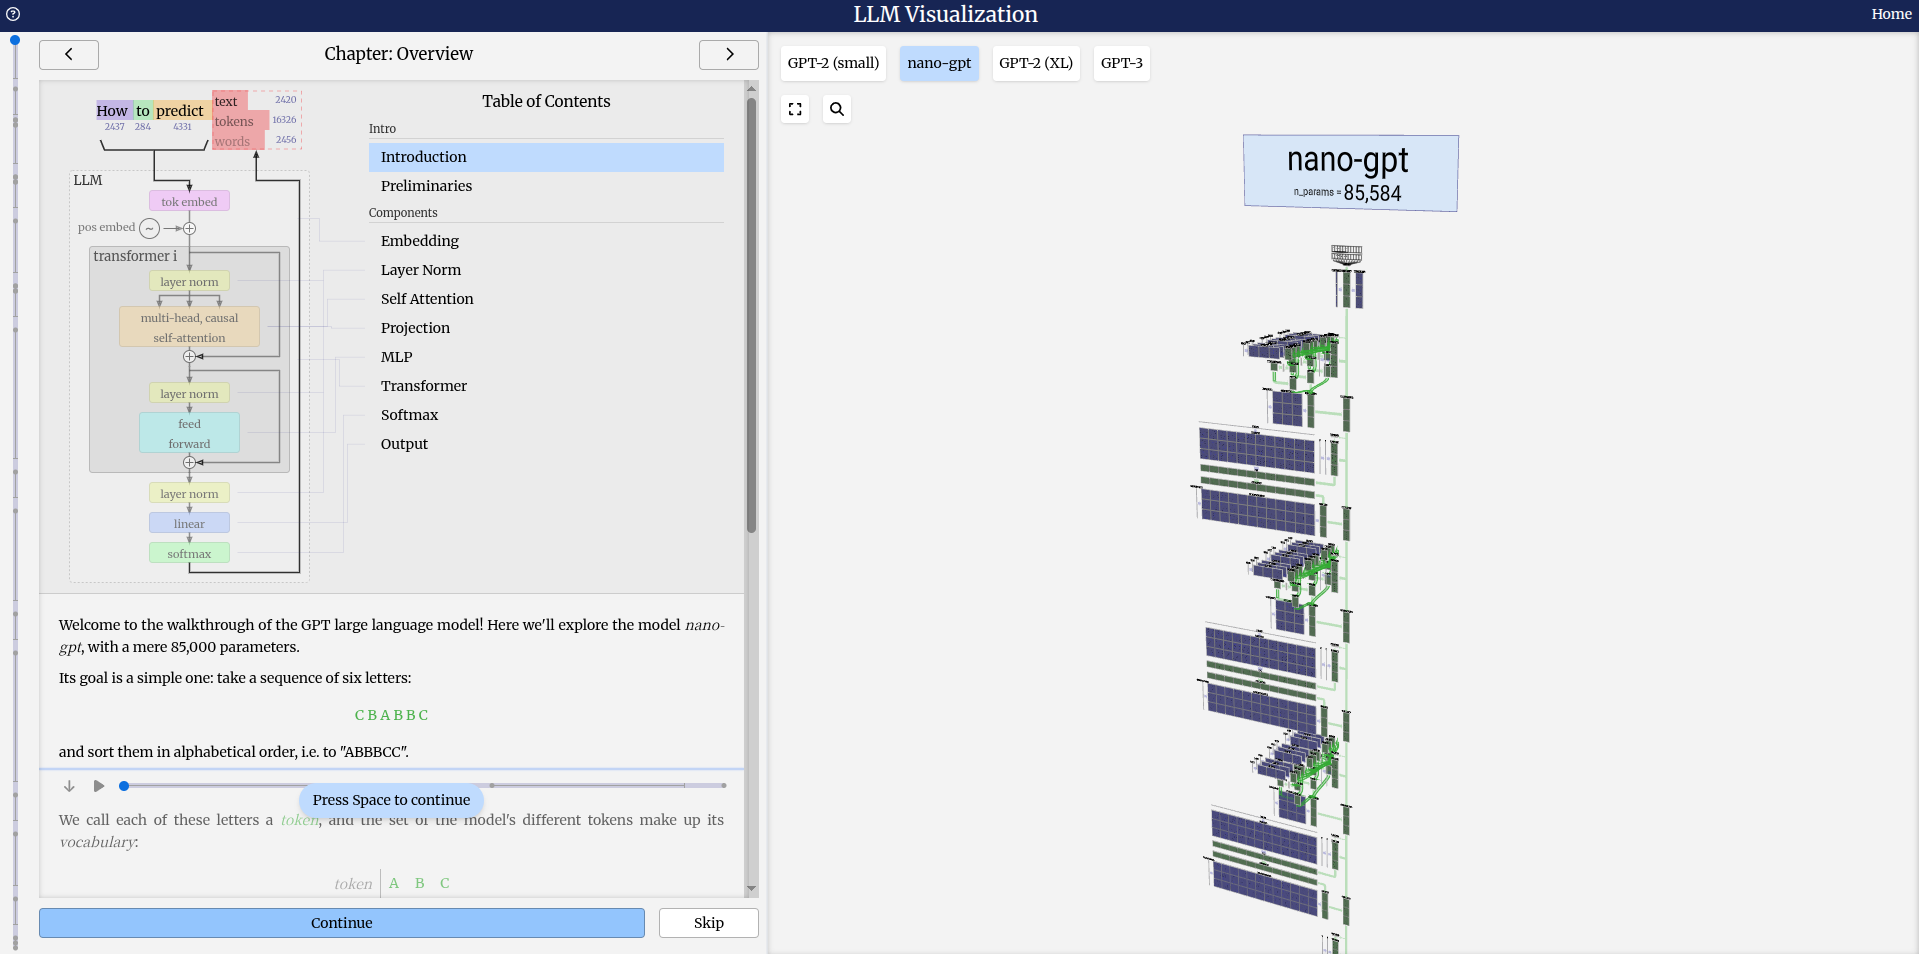Click walkthrough progress slider handle
1919x954 pixels.
pyautogui.click(x=124, y=786)
